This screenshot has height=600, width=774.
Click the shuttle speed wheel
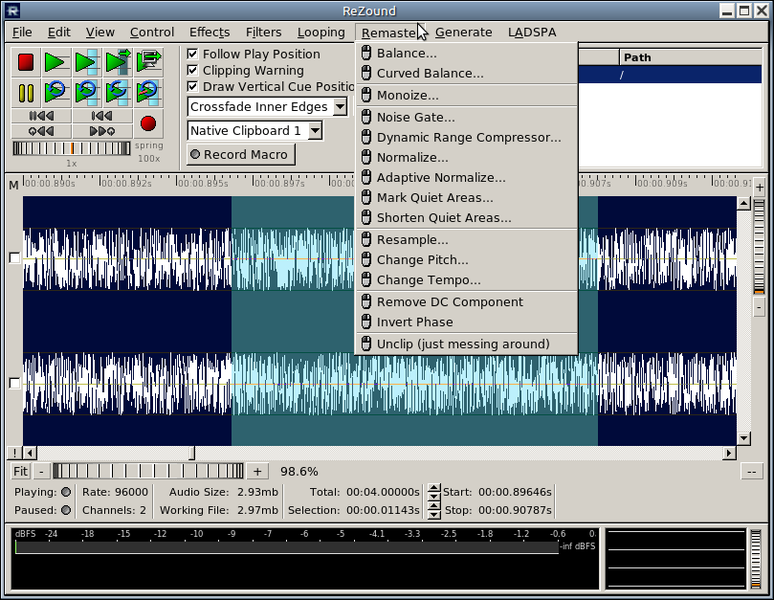pyautogui.click(x=72, y=149)
